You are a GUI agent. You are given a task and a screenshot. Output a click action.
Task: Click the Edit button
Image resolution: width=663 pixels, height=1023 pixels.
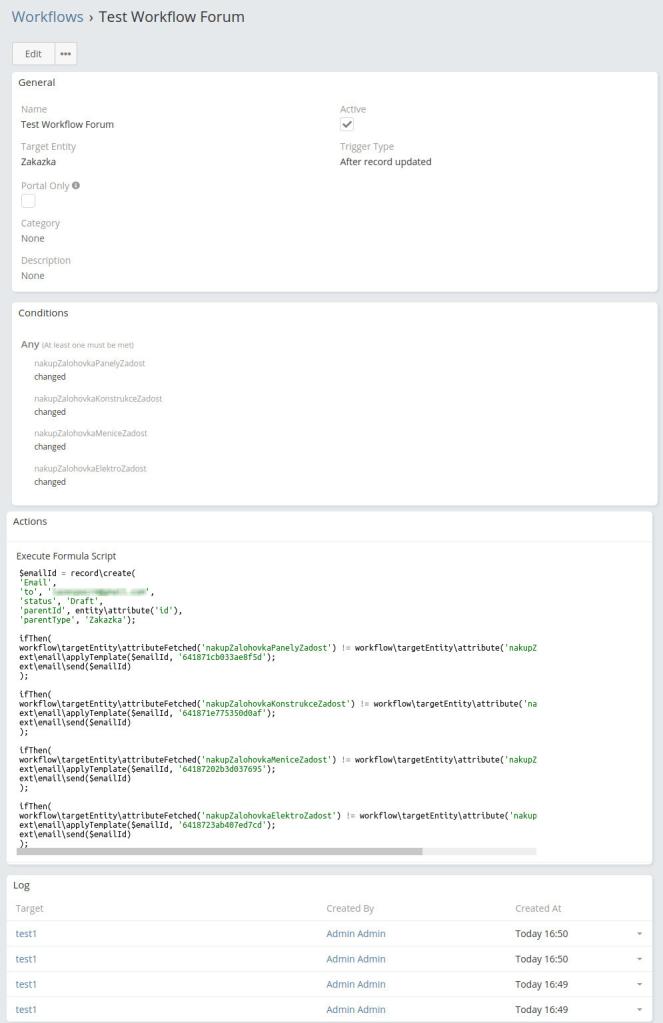pyautogui.click(x=33, y=54)
